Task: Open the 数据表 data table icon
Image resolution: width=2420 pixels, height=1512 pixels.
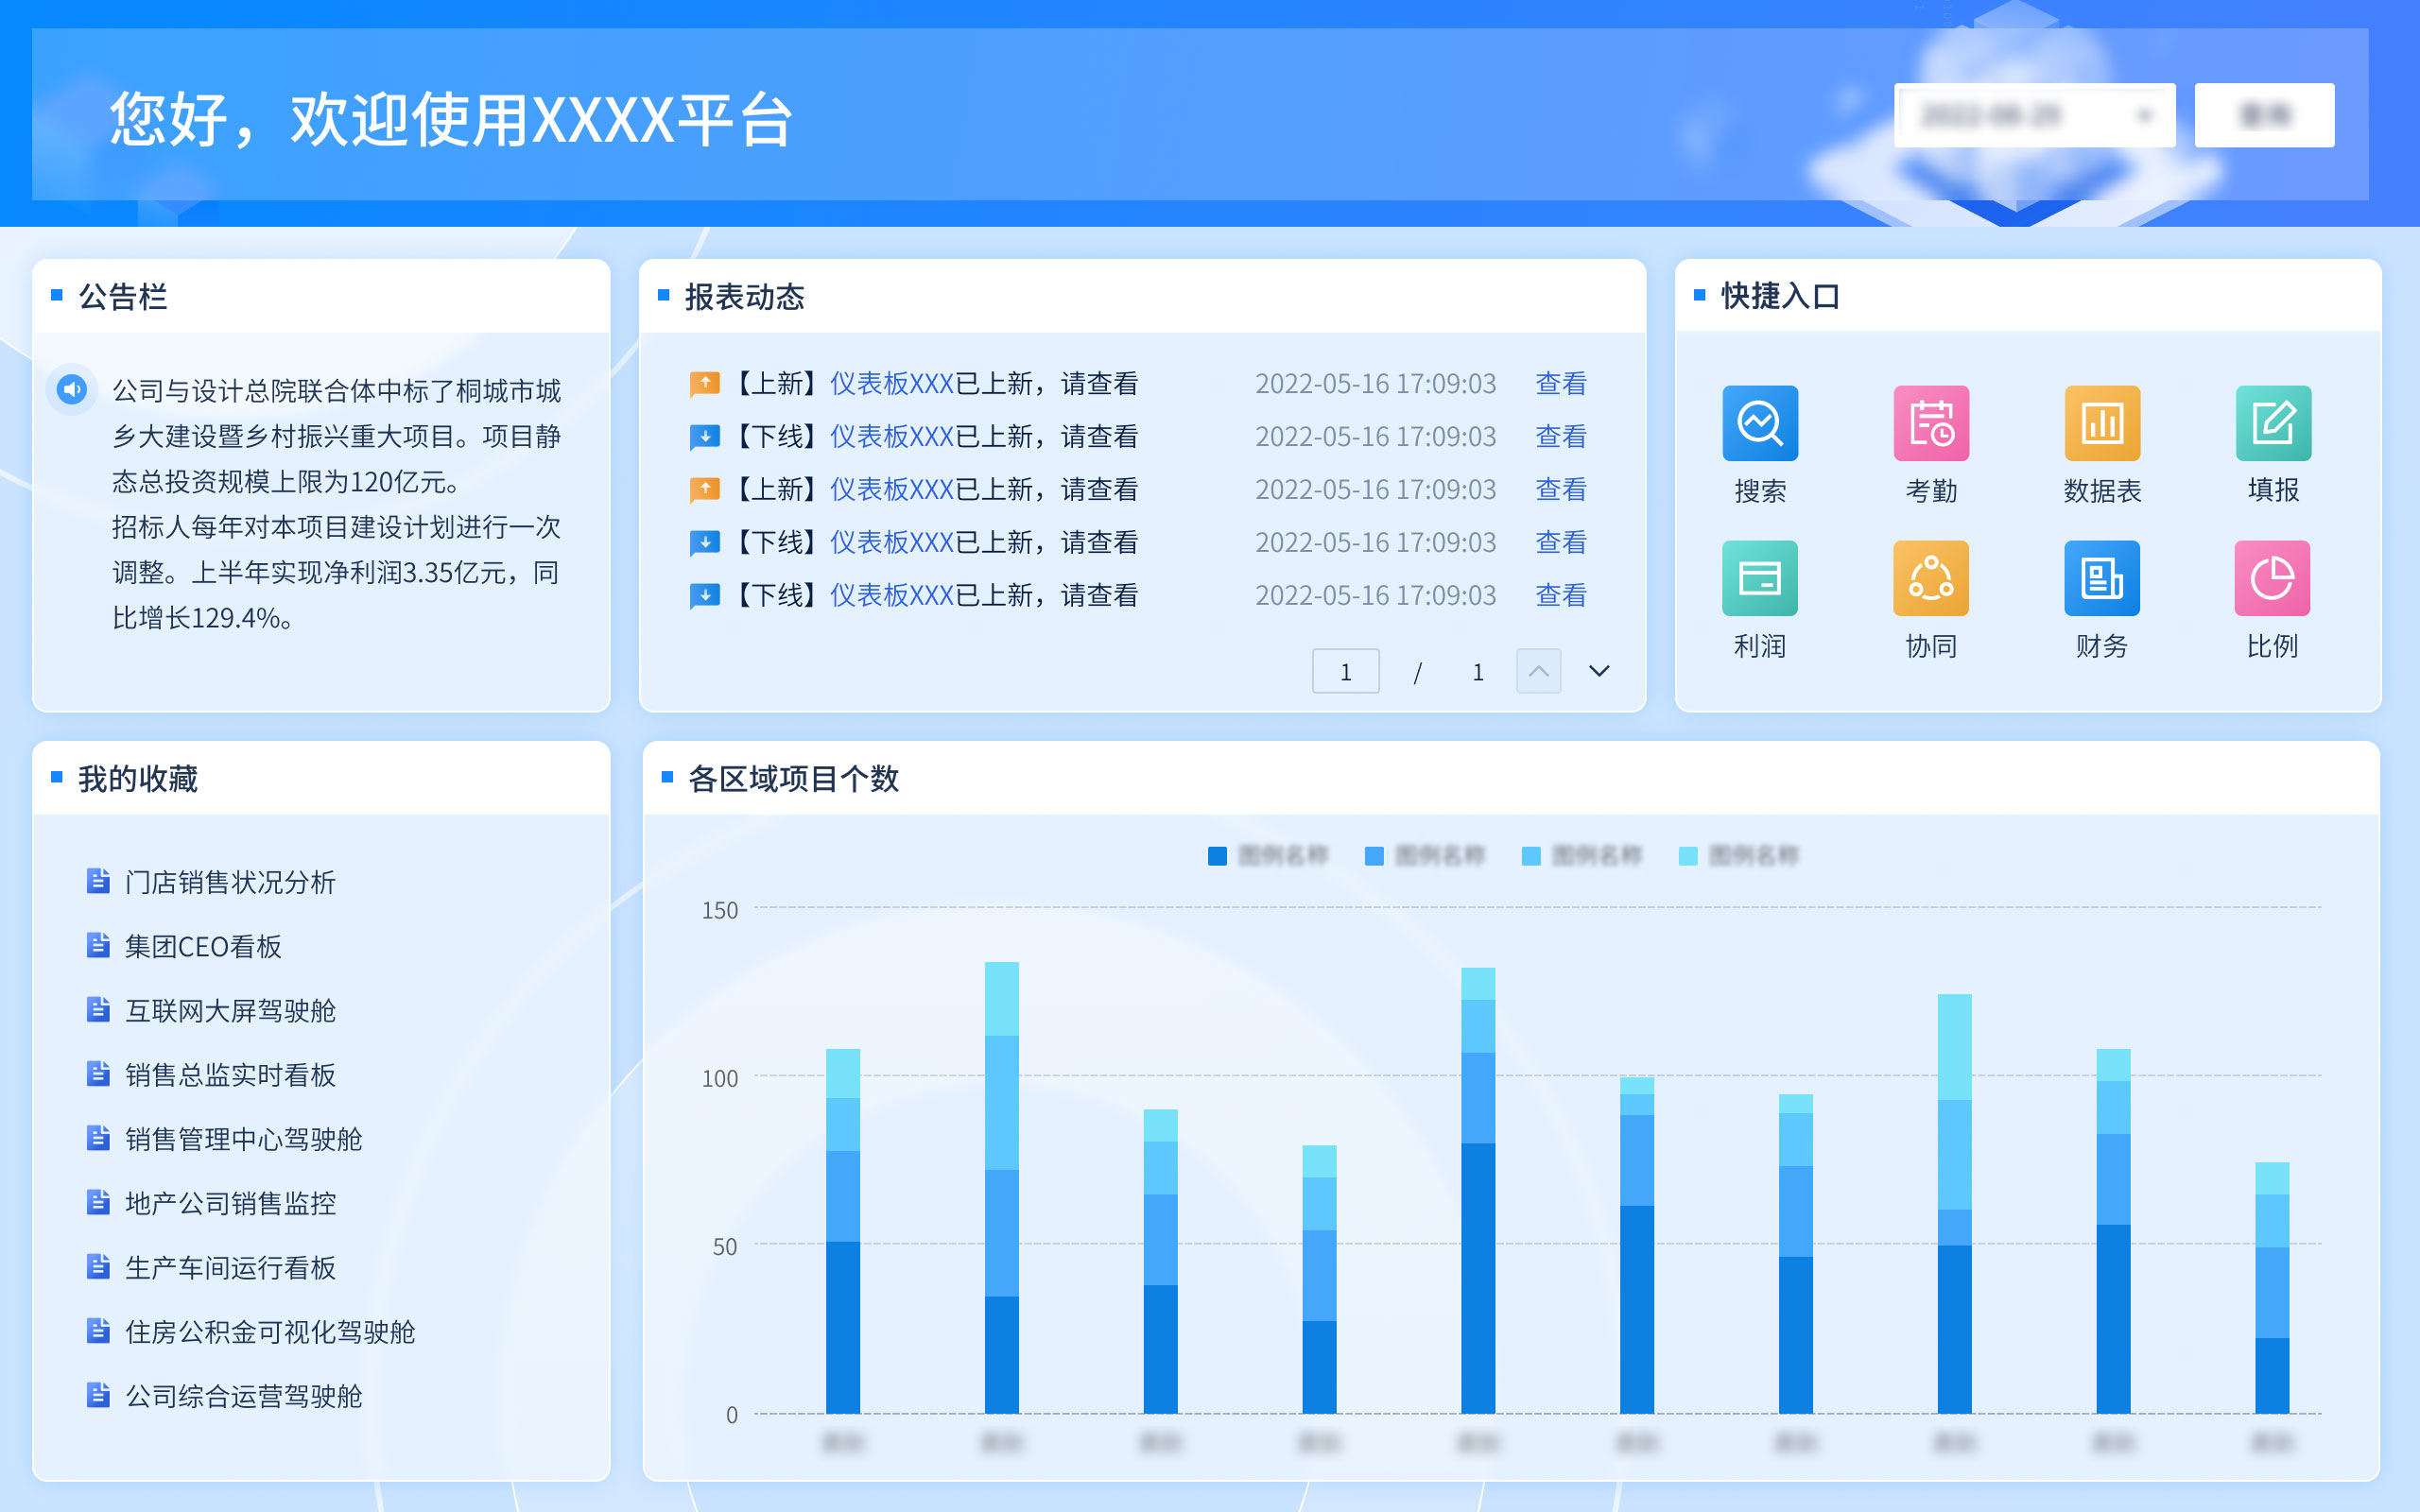Action: [2101, 423]
